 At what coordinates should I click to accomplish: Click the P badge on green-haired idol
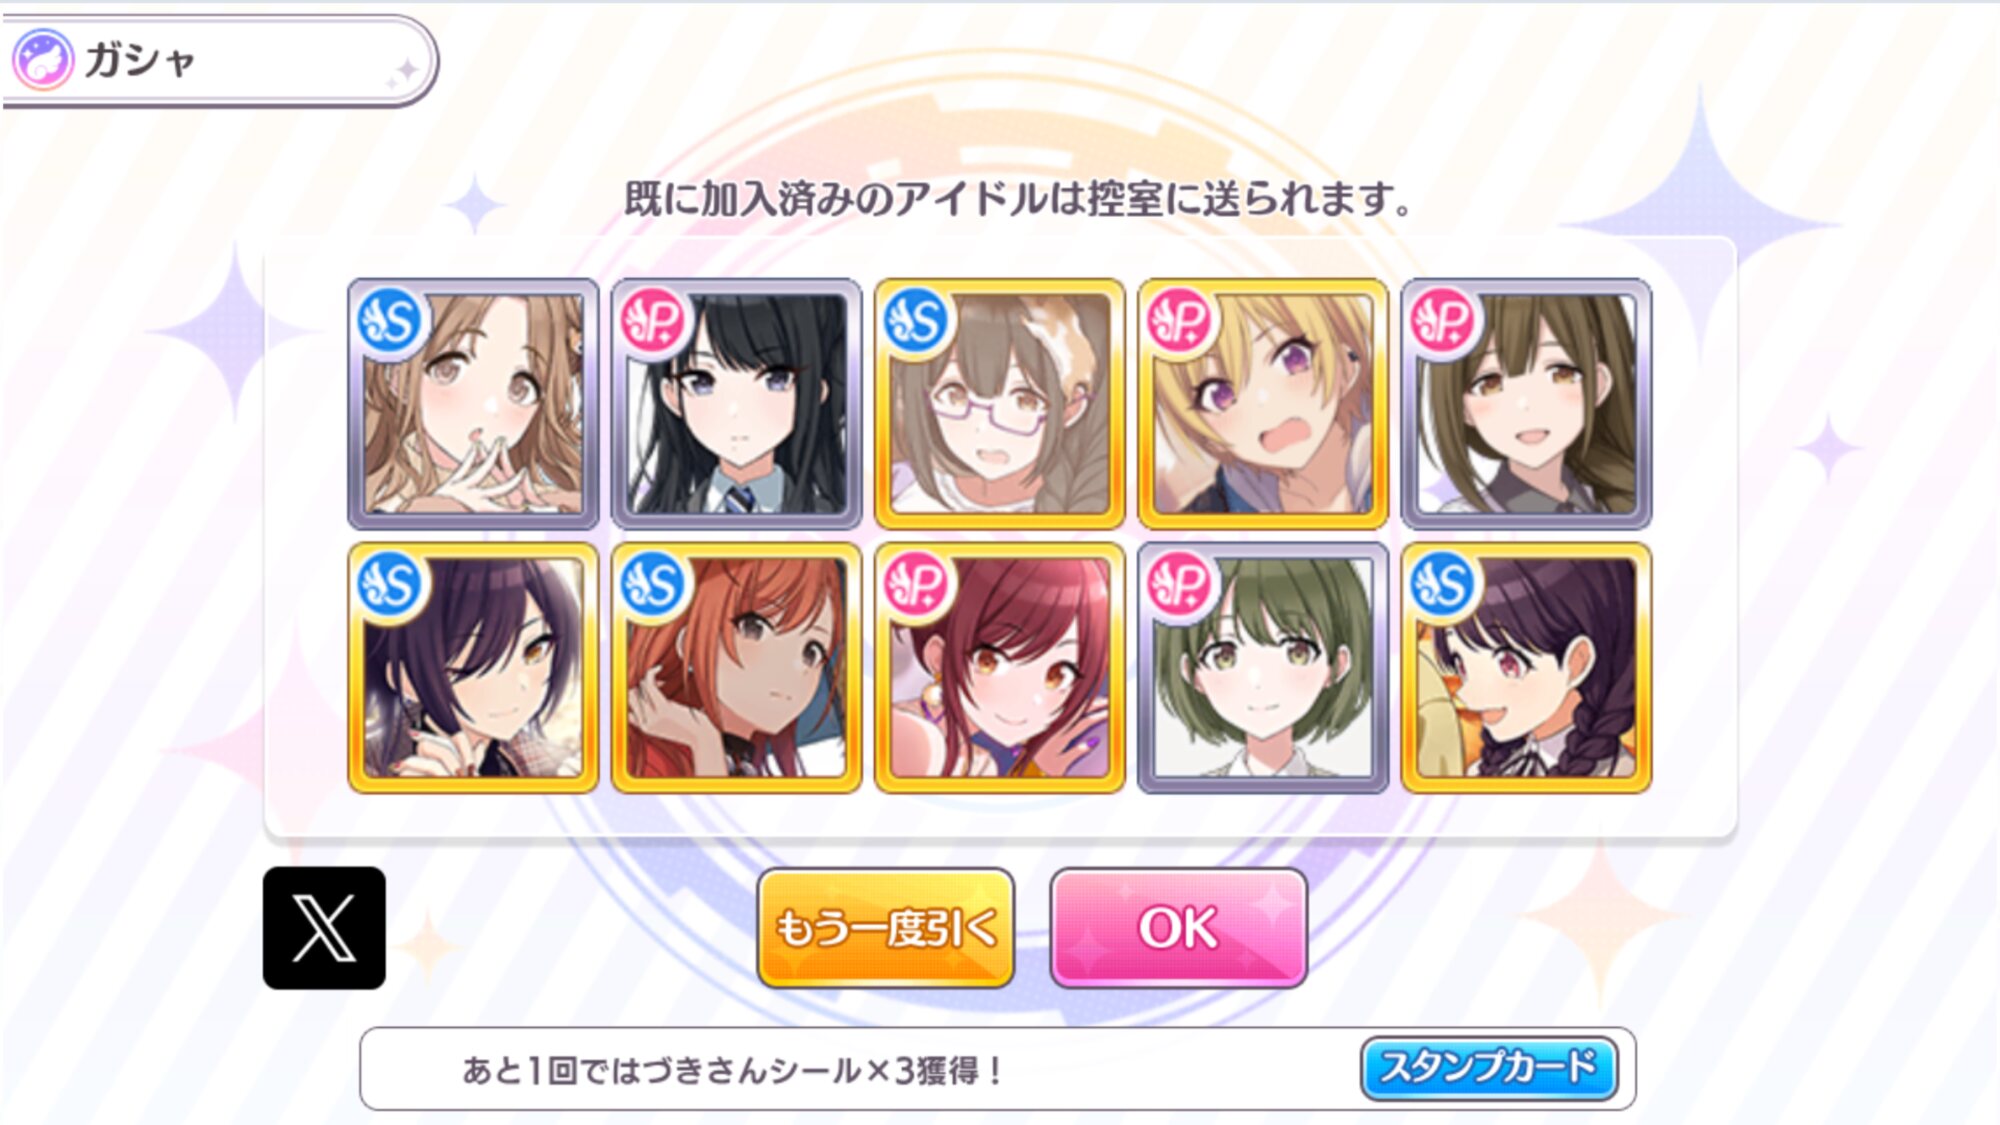point(1180,585)
